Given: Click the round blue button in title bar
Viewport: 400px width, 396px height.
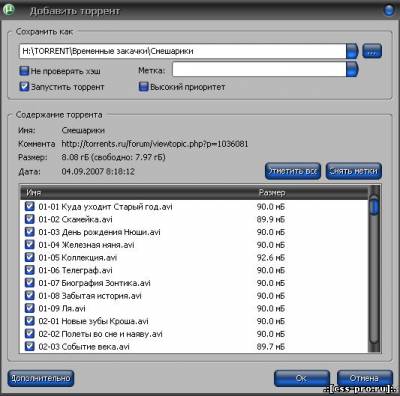Looking at the screenshot, I should [389, 10].
